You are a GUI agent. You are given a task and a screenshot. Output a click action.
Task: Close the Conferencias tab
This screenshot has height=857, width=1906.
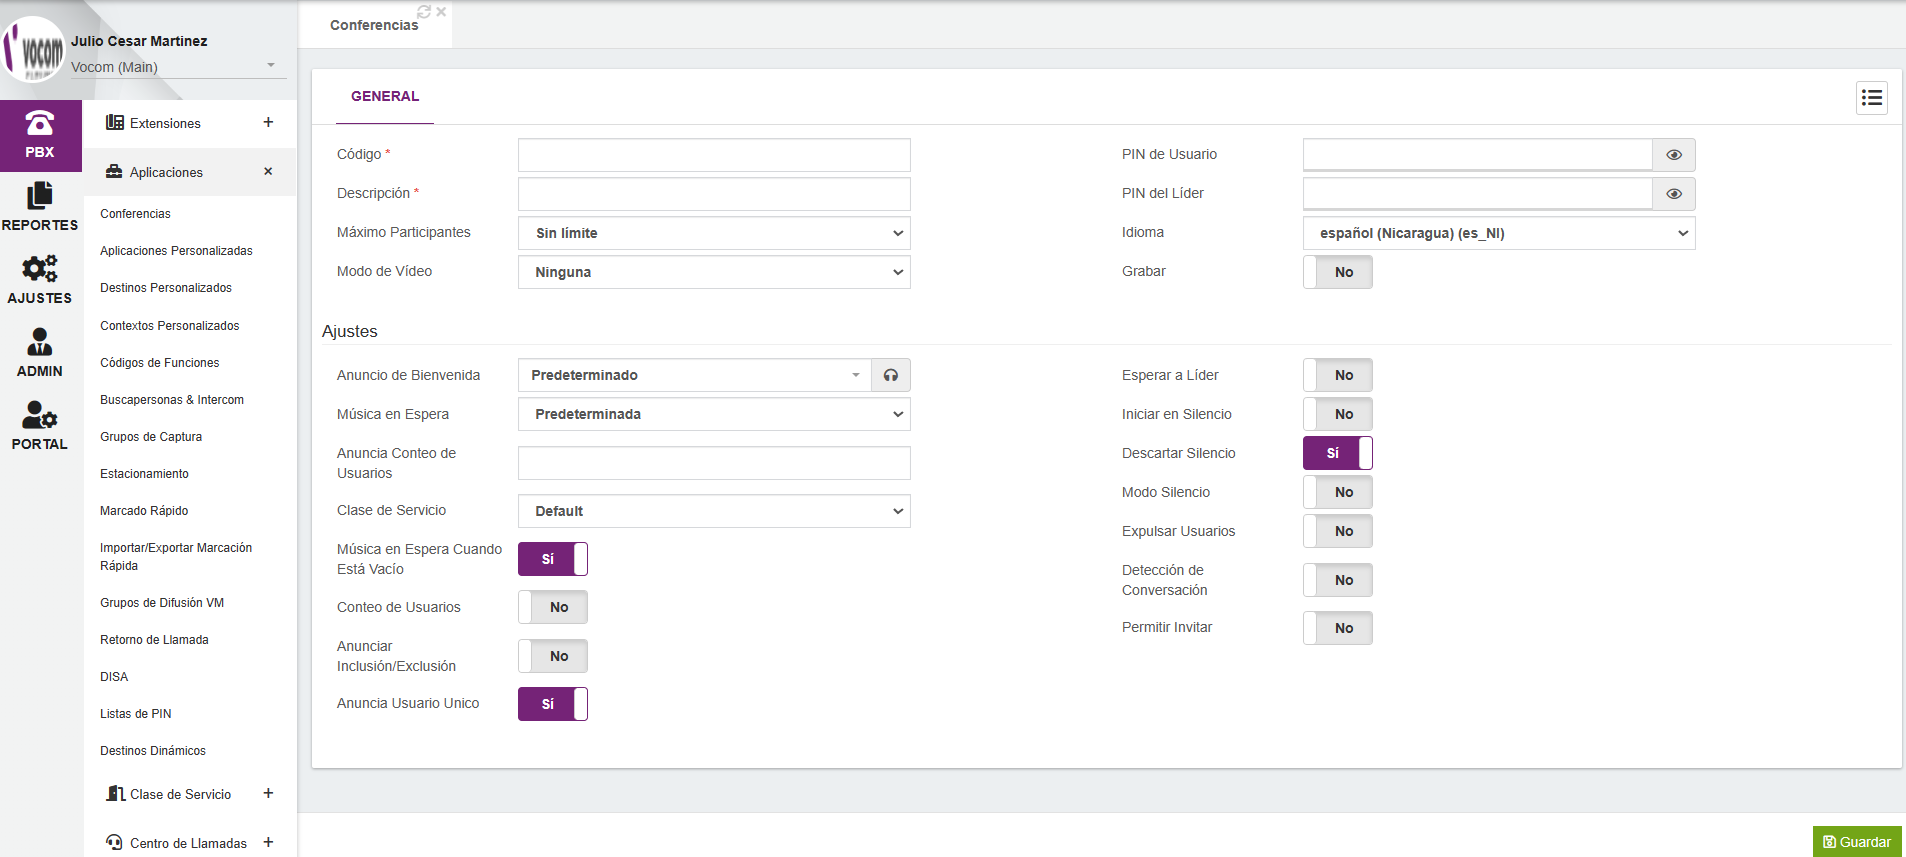pyautogui.click(x=441, y=12)
